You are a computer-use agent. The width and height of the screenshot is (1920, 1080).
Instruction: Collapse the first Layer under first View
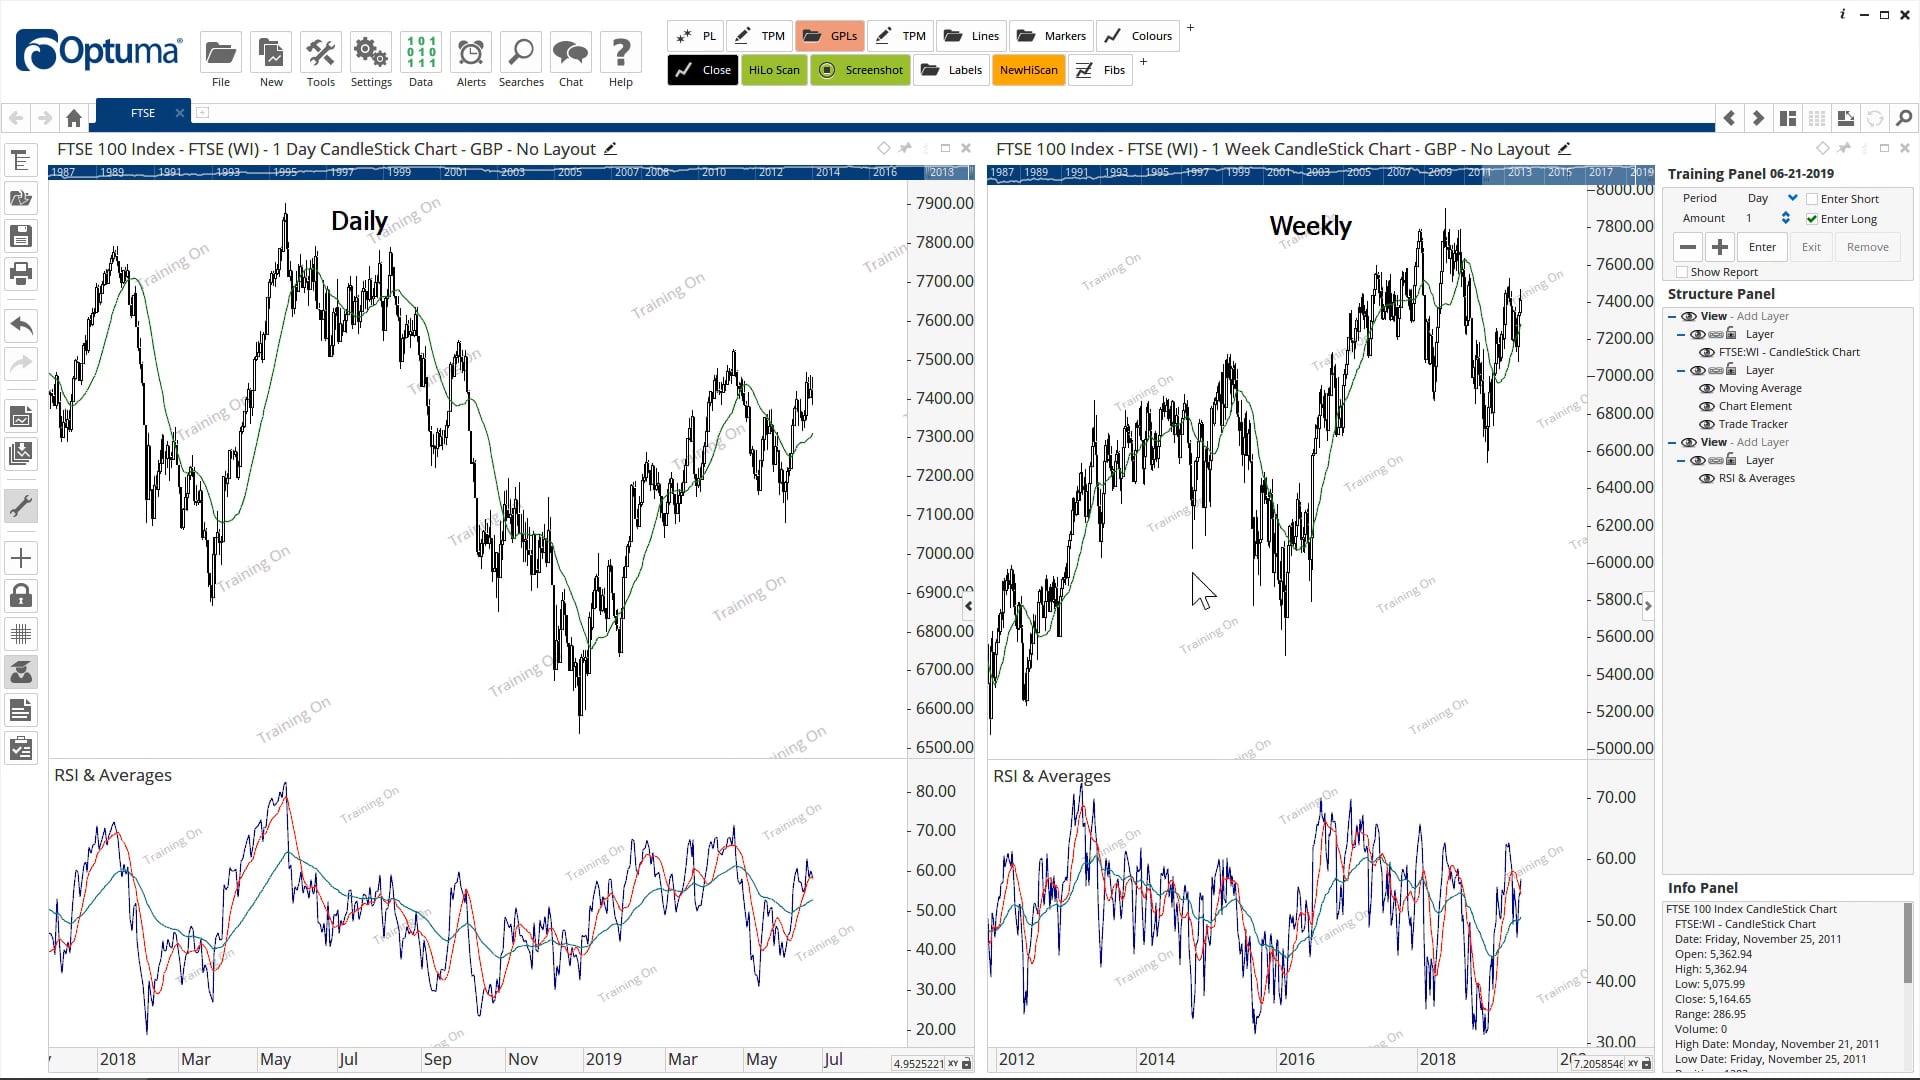tap(1681, 334)
